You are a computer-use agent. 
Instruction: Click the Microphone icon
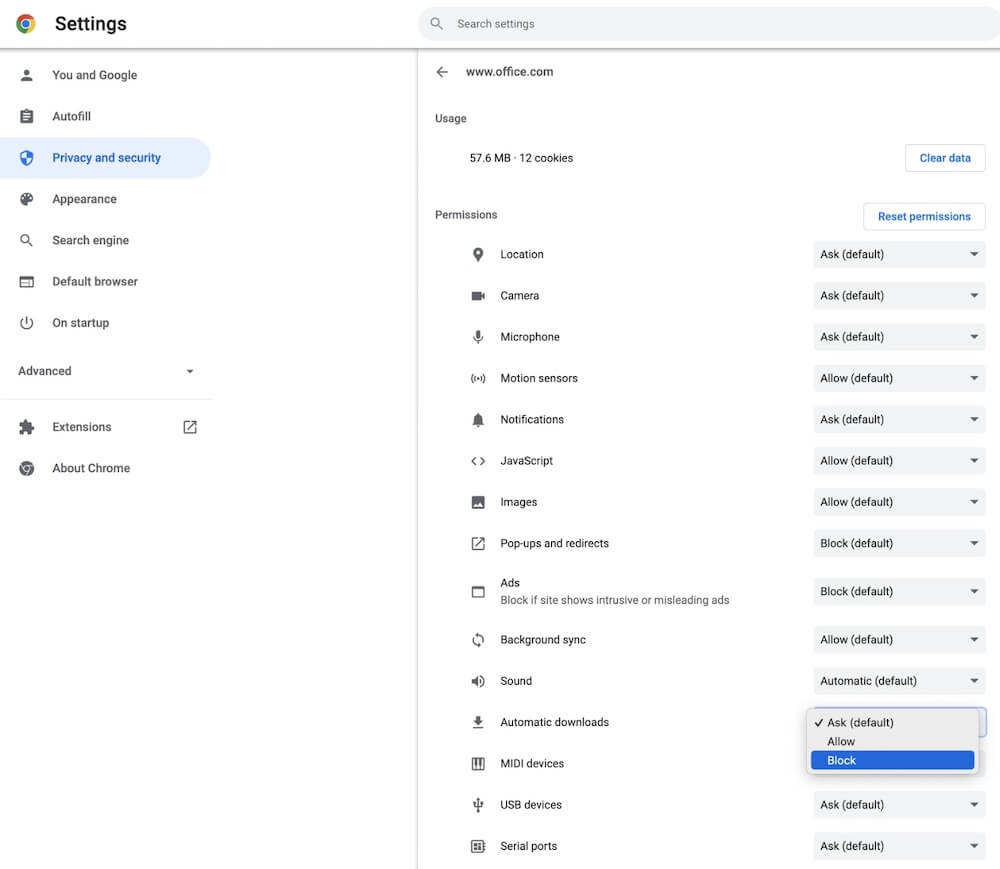point(478,337)
